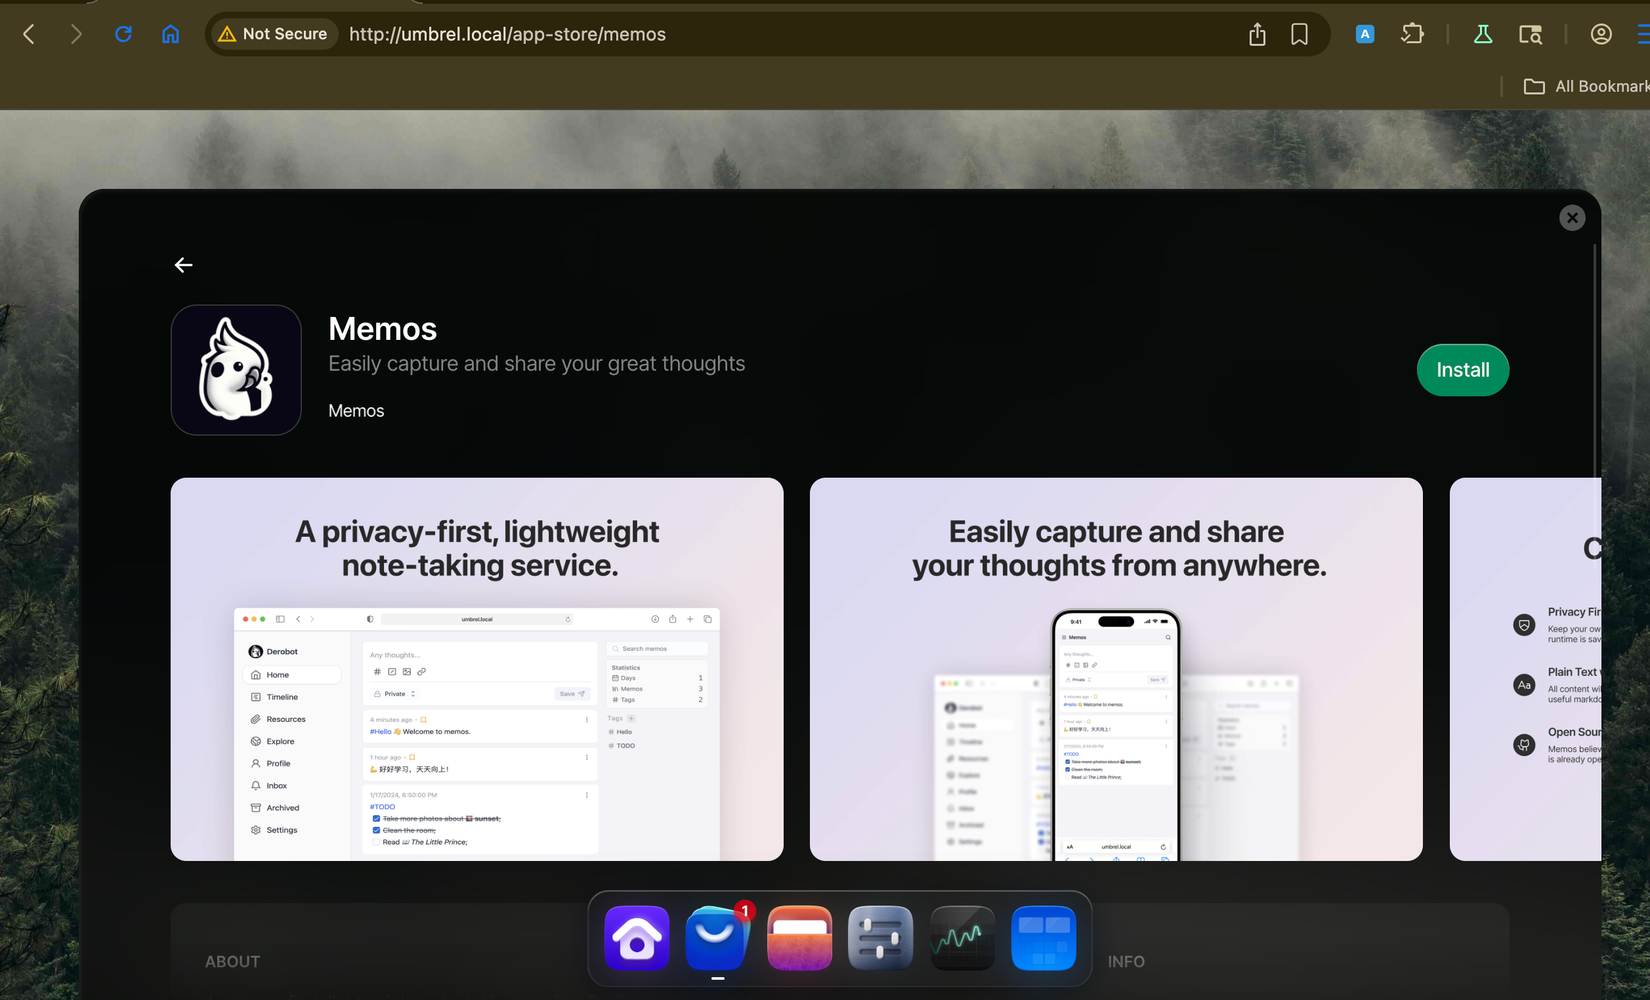The image size is (1650, 1000).
Task: Click the ABOUT section heading
Action: click(x=232, y=961)
